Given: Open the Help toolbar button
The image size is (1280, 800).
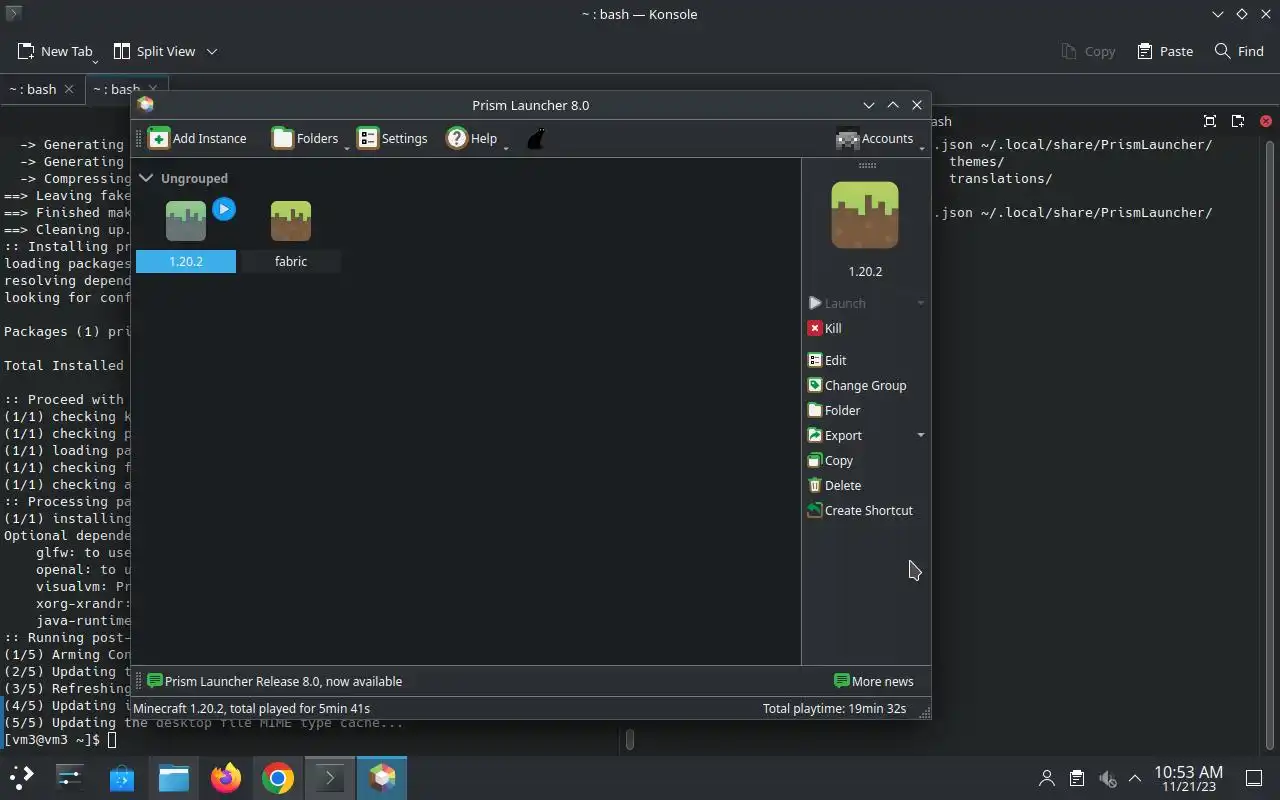Looking at the screenshot, I should 472,139.
